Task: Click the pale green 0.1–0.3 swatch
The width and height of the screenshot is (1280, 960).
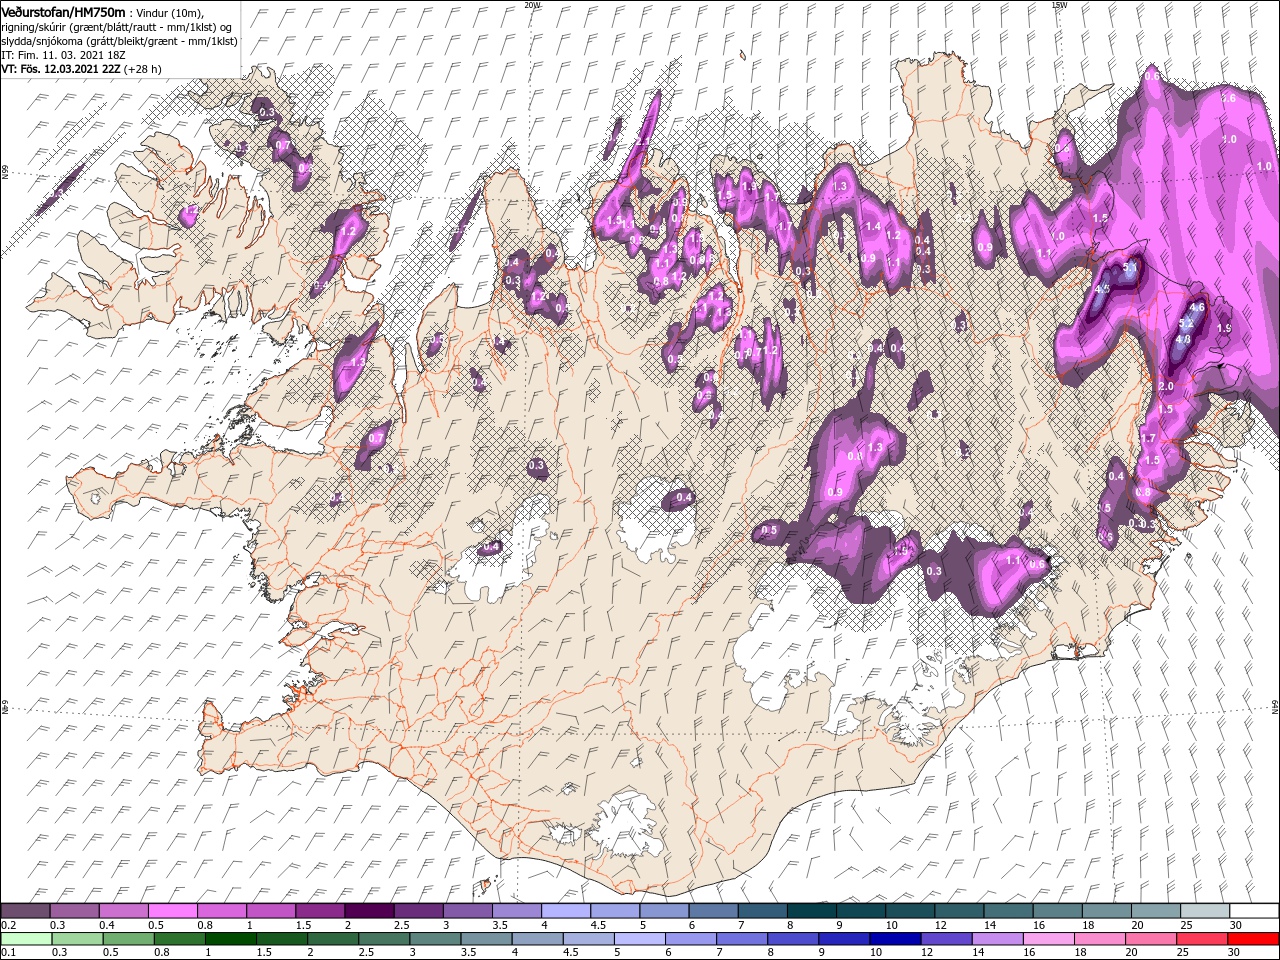Action: point(26,939)
